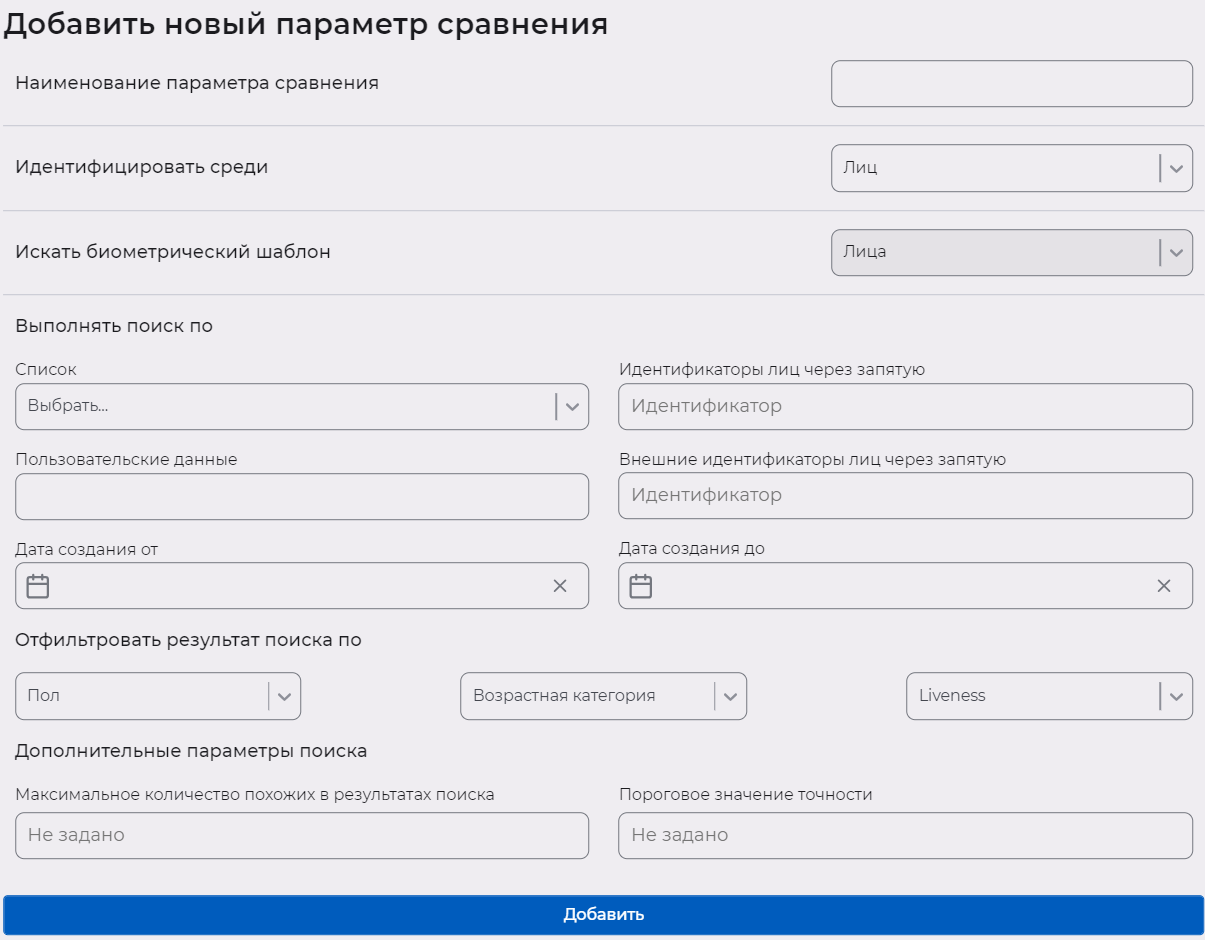Open the Пол filter dropdown
This screenshot has width=1205, height=940.
[158, 696]
